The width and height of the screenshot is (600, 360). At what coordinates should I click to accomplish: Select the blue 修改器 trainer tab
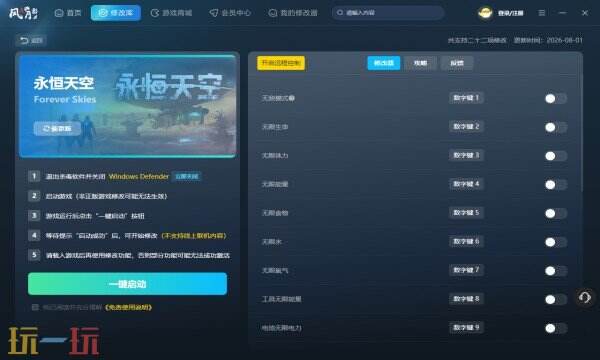click(384, 63)
